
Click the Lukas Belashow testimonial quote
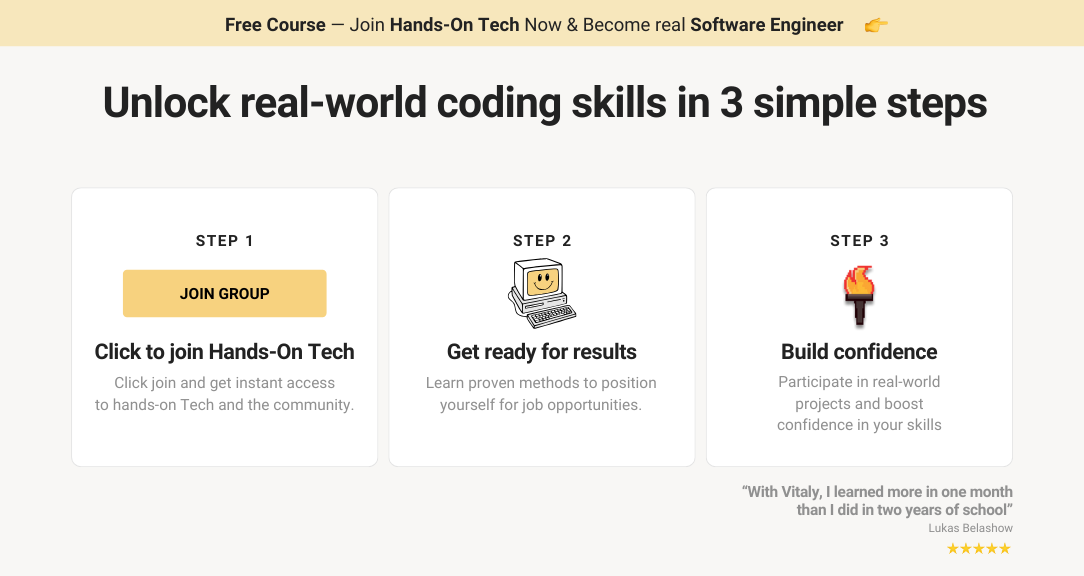point(877,501)
